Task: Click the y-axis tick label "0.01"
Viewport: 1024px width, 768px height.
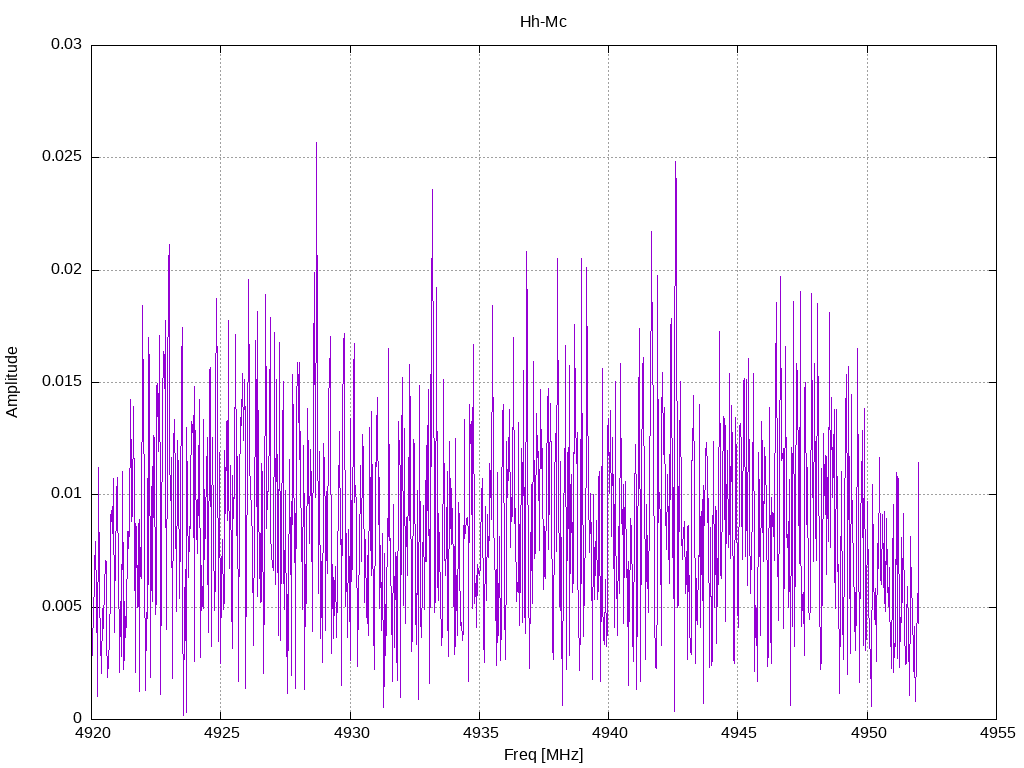Action: coord(67,493)
